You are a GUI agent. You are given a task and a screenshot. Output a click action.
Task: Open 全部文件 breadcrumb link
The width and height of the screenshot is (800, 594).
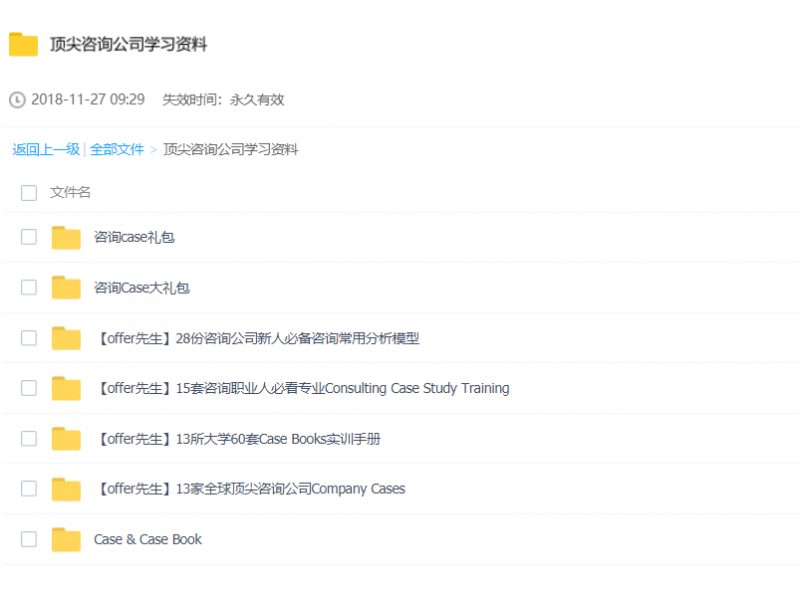[x=117, y=150]
